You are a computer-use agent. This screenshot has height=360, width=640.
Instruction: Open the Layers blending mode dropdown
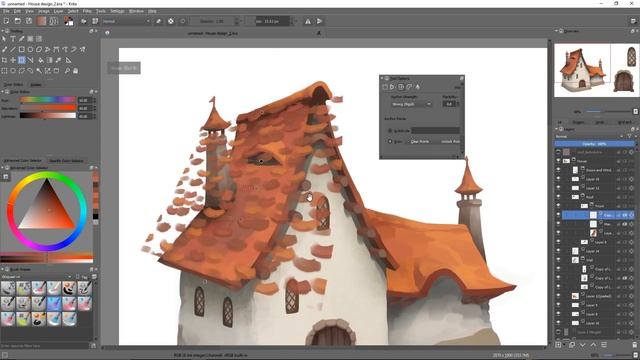[589, 136]
